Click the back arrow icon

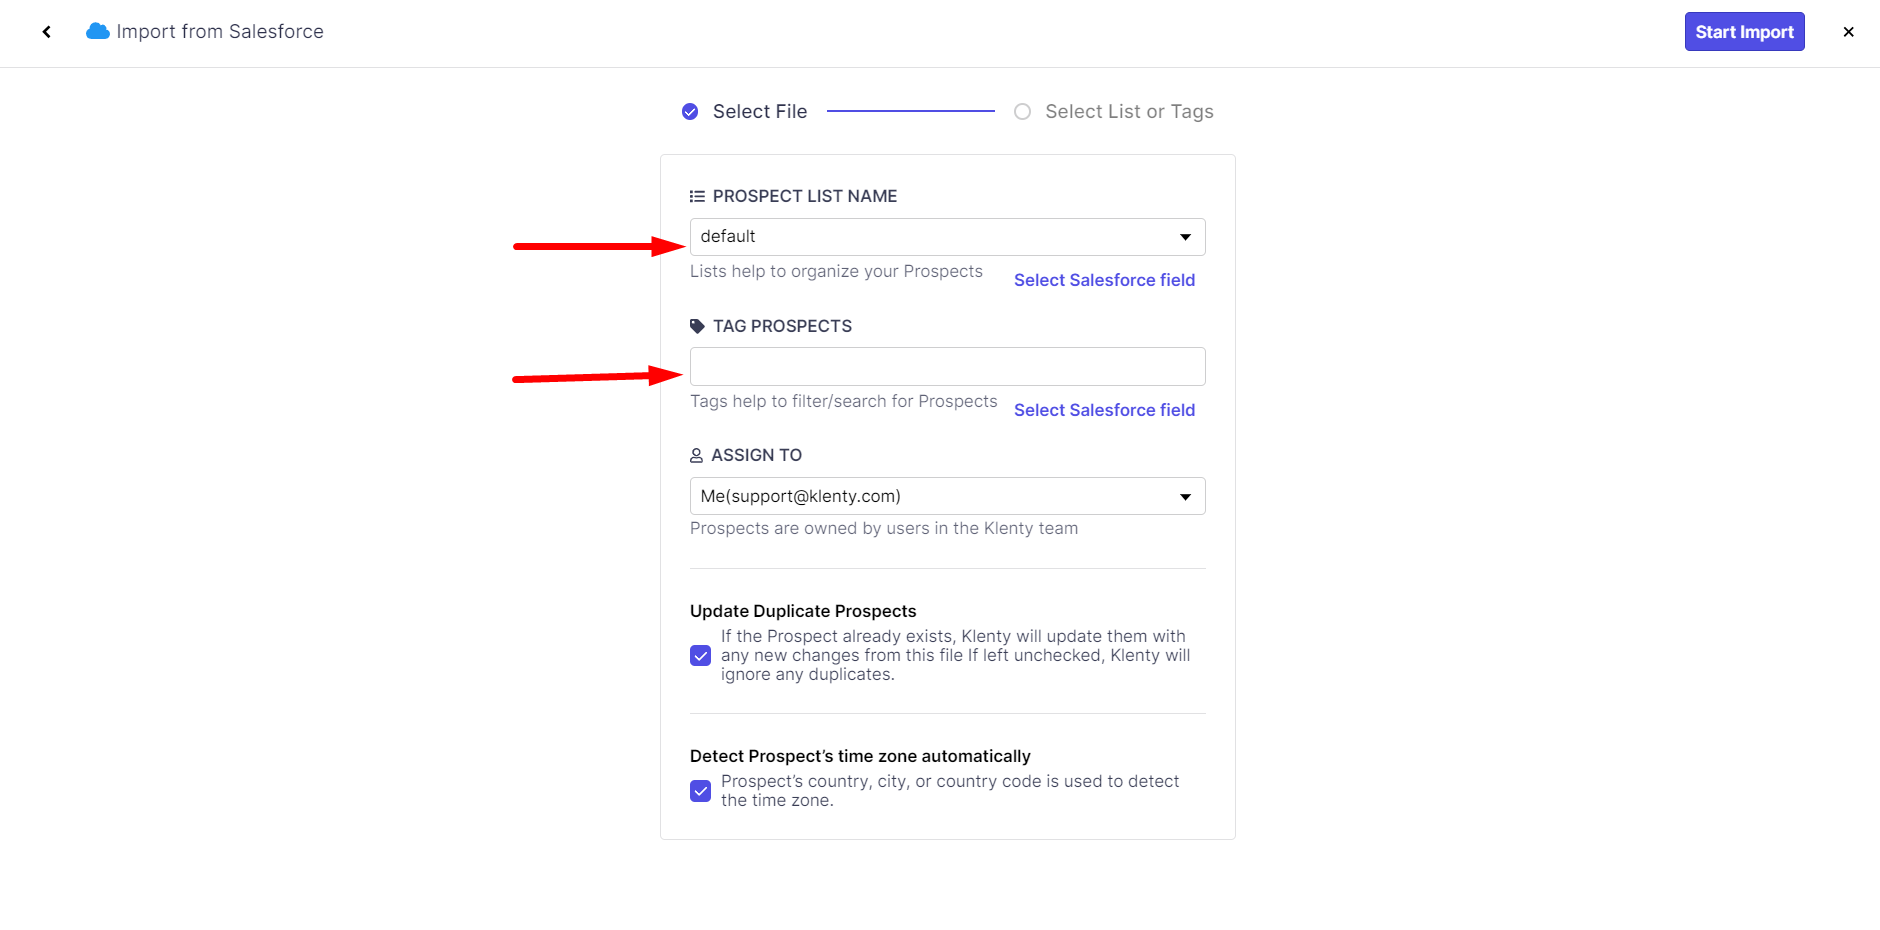click(47, 32)
